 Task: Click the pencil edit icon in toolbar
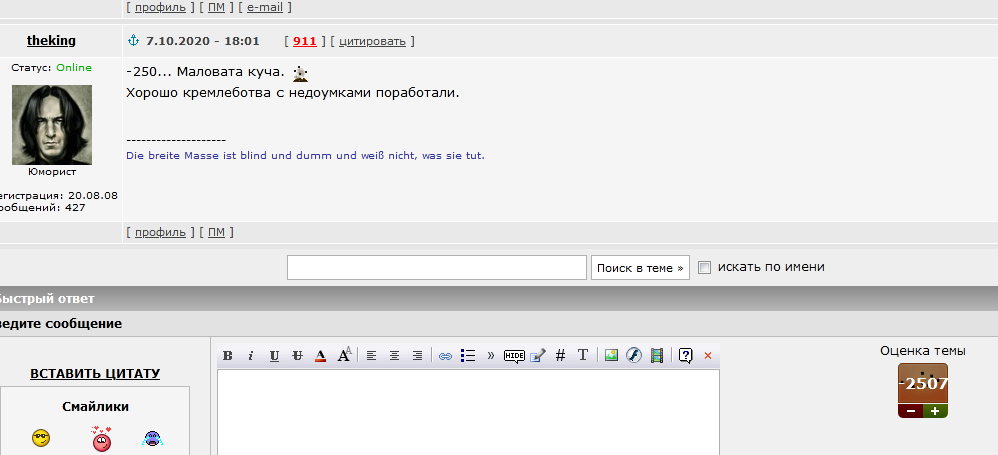[538, 356]
